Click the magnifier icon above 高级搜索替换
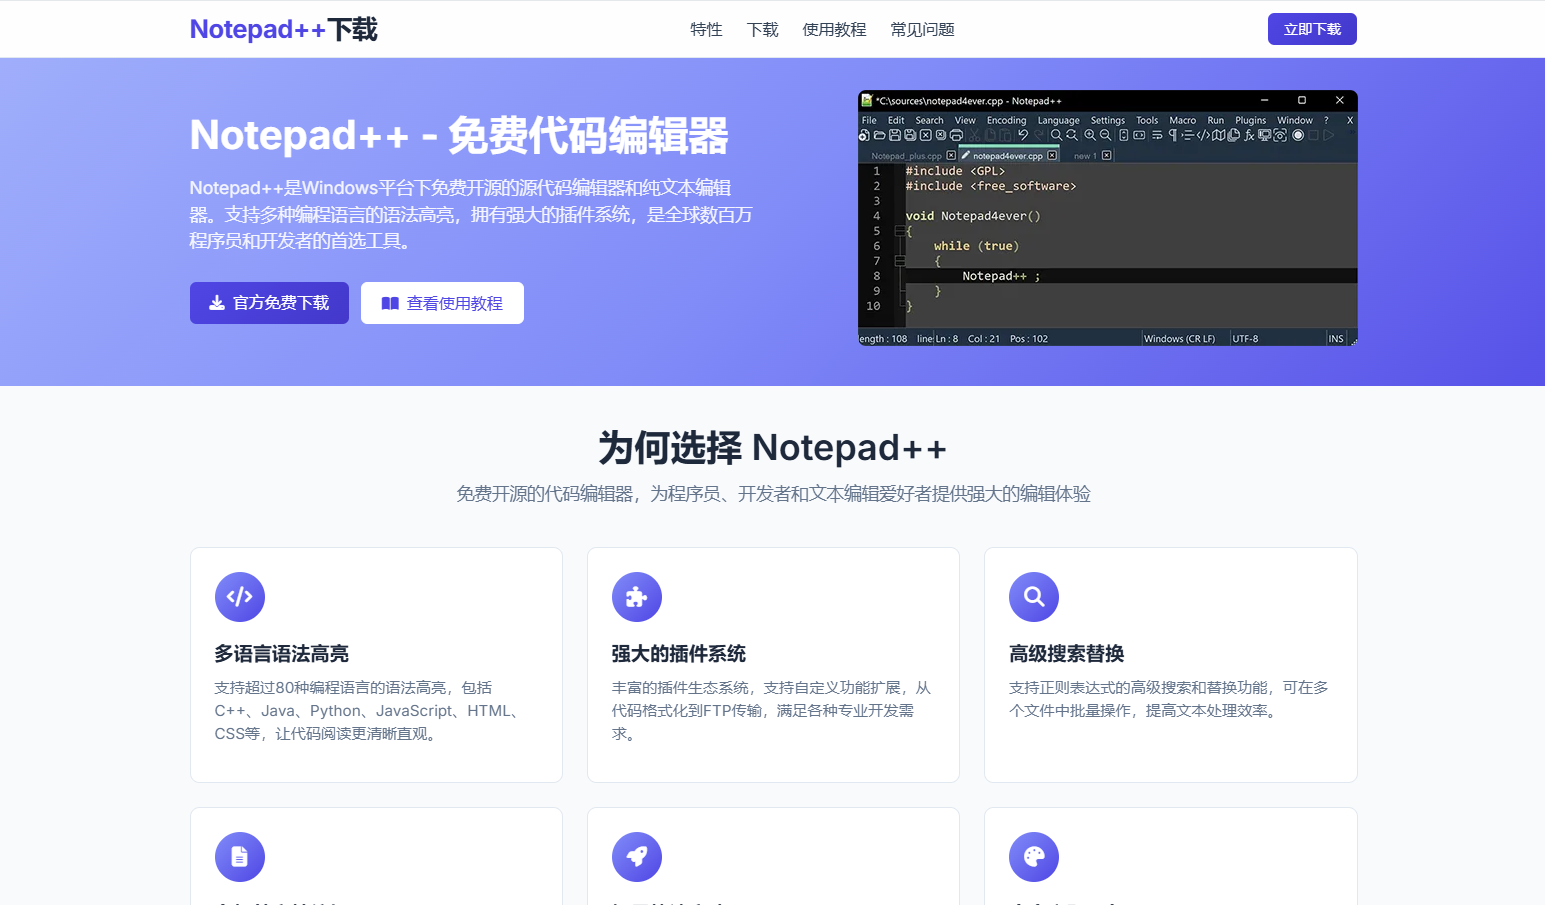The width and height of the screenshot is (1545, 905). tap(1033, 597)
